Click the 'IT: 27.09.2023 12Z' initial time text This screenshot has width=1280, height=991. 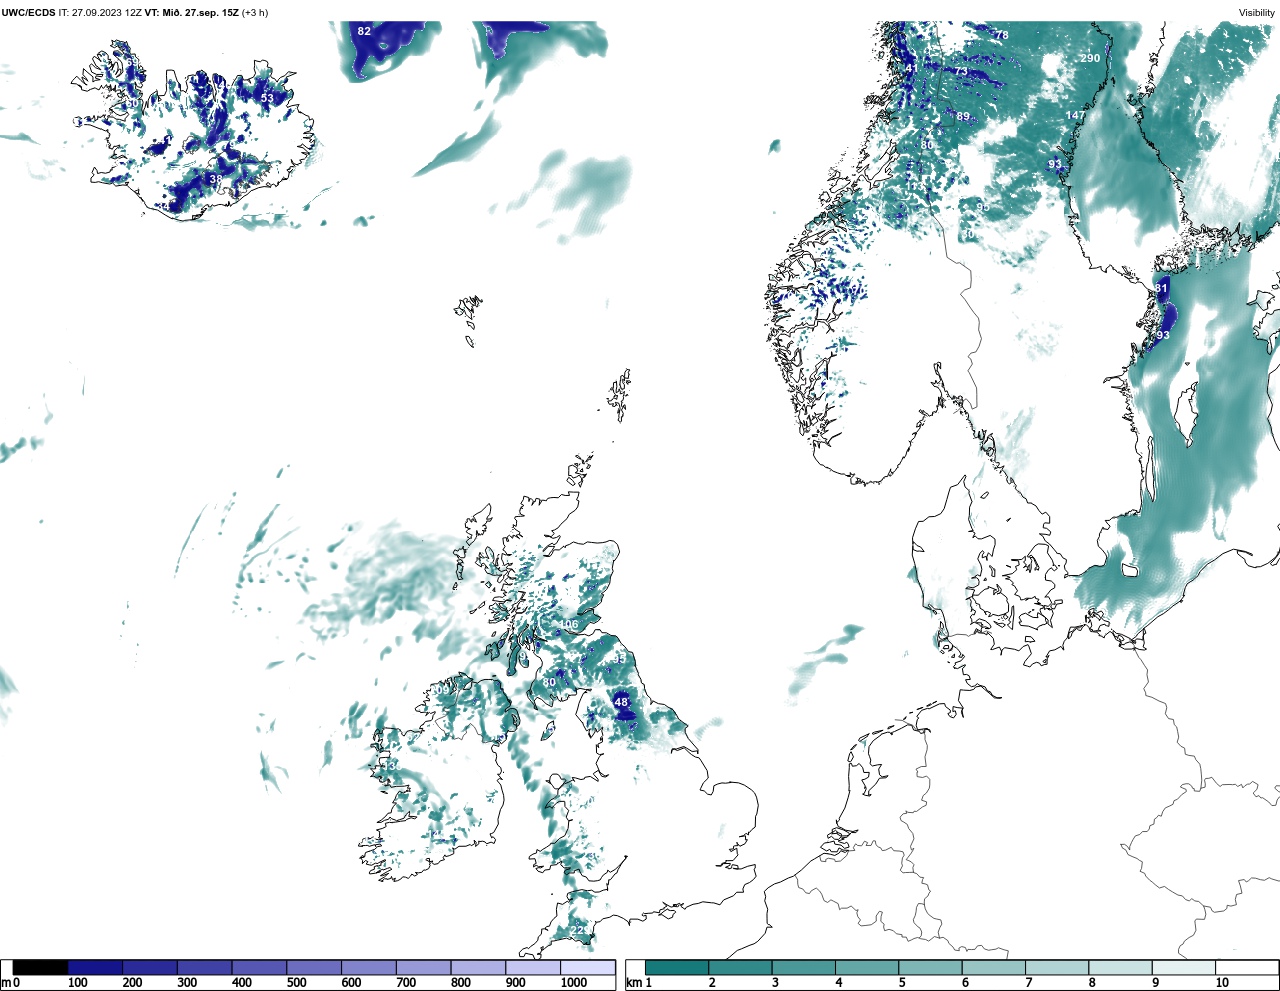click(100, 13)
